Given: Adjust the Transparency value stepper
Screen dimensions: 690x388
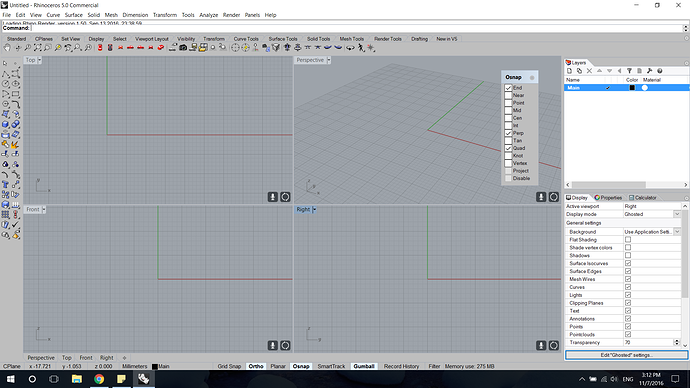Looking at the screenshot, I should coord(677,342).
